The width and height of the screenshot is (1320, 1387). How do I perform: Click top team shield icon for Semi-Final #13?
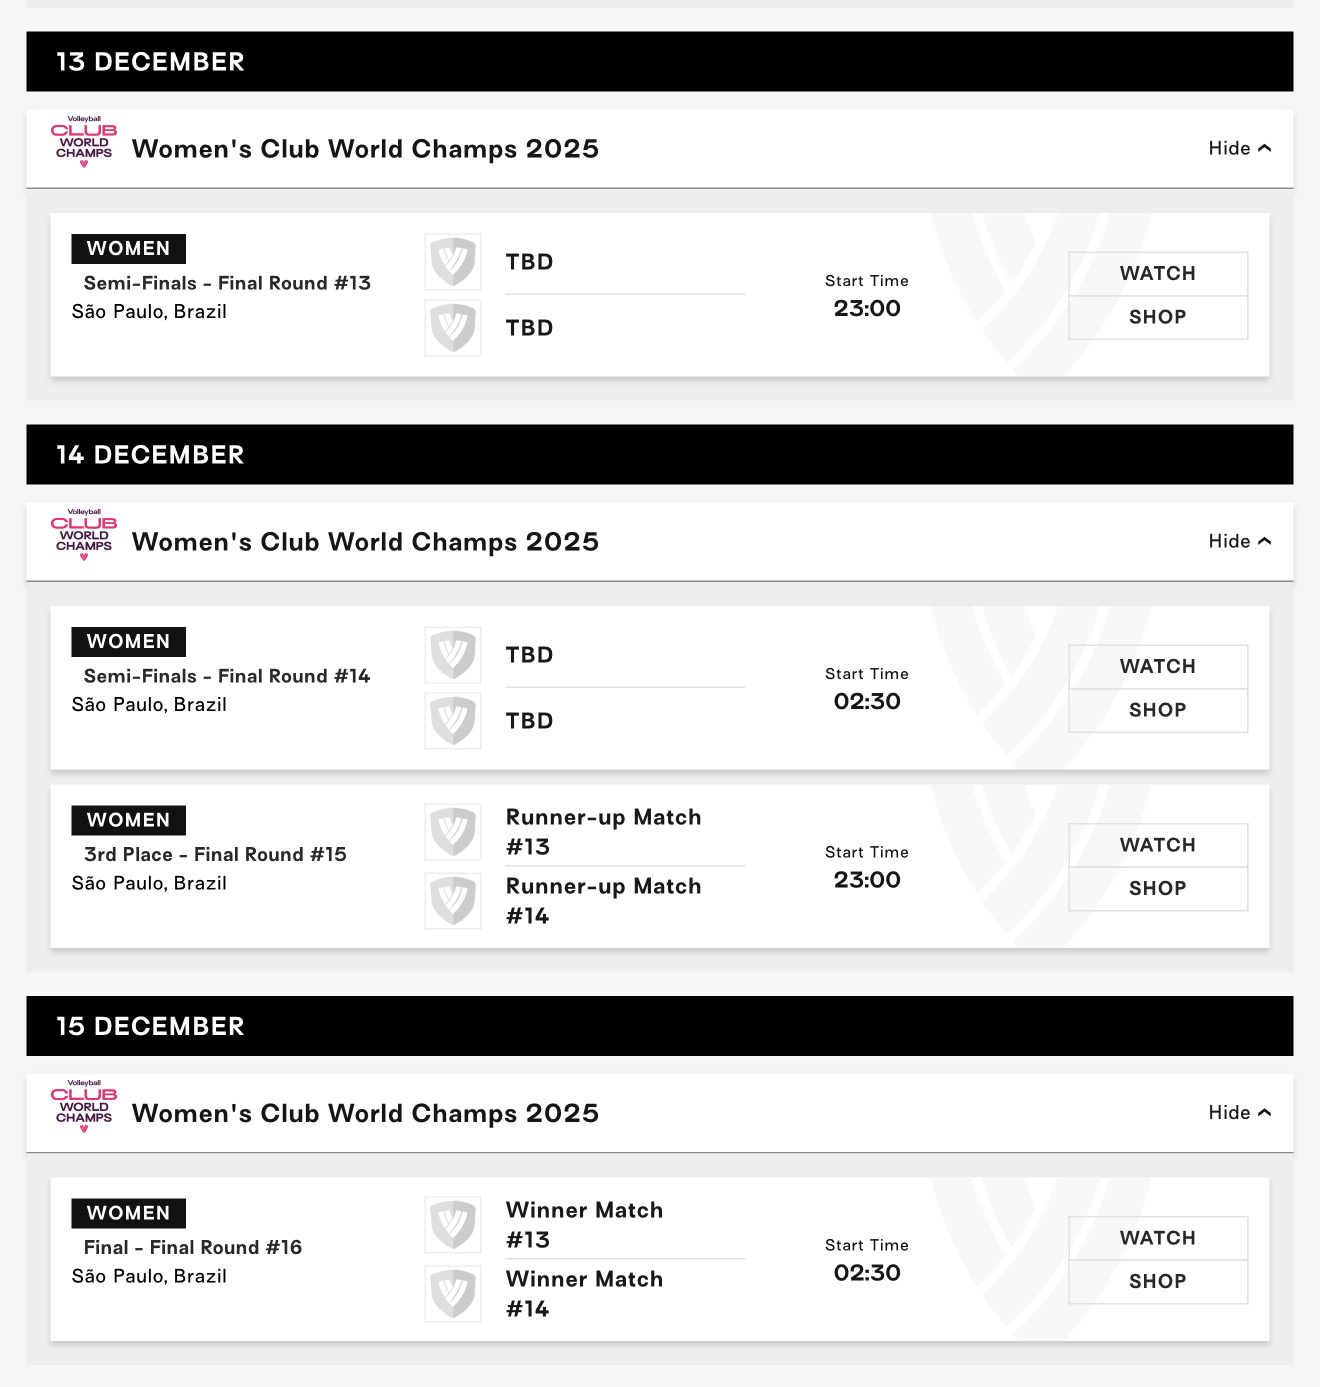click(453, 262)
